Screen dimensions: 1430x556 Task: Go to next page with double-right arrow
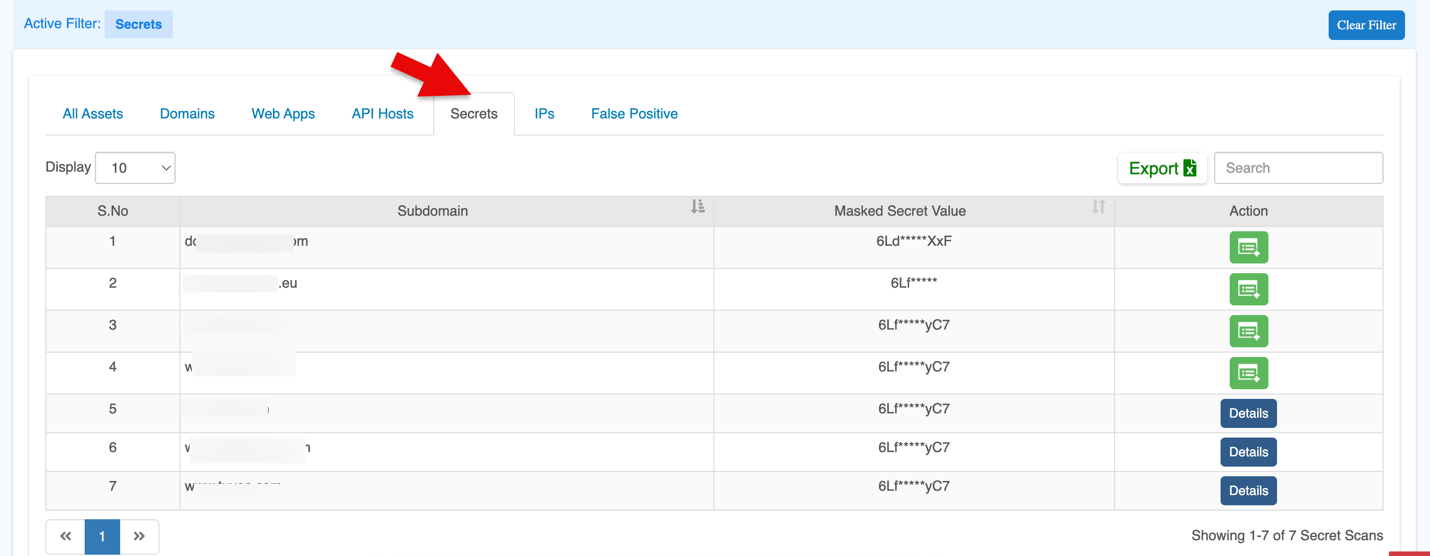point(139,537)
